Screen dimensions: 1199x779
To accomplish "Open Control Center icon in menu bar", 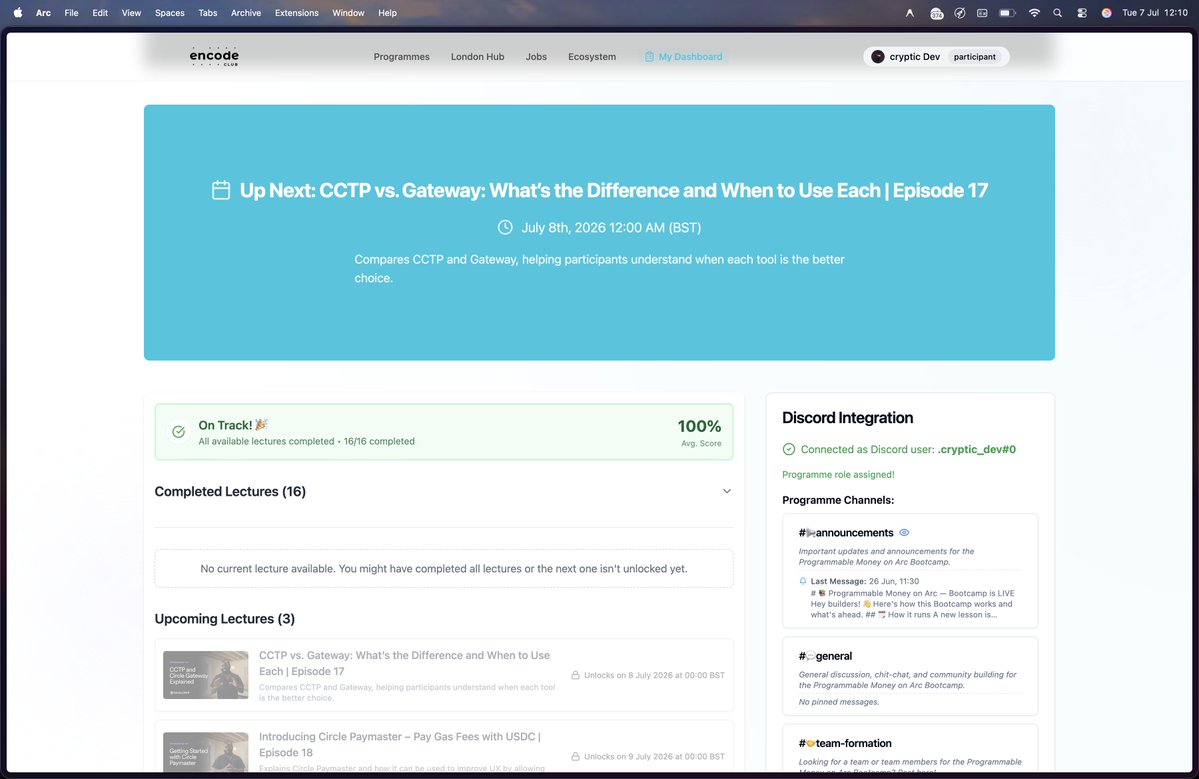I will pyautogui.click(x=1082, y=13).
